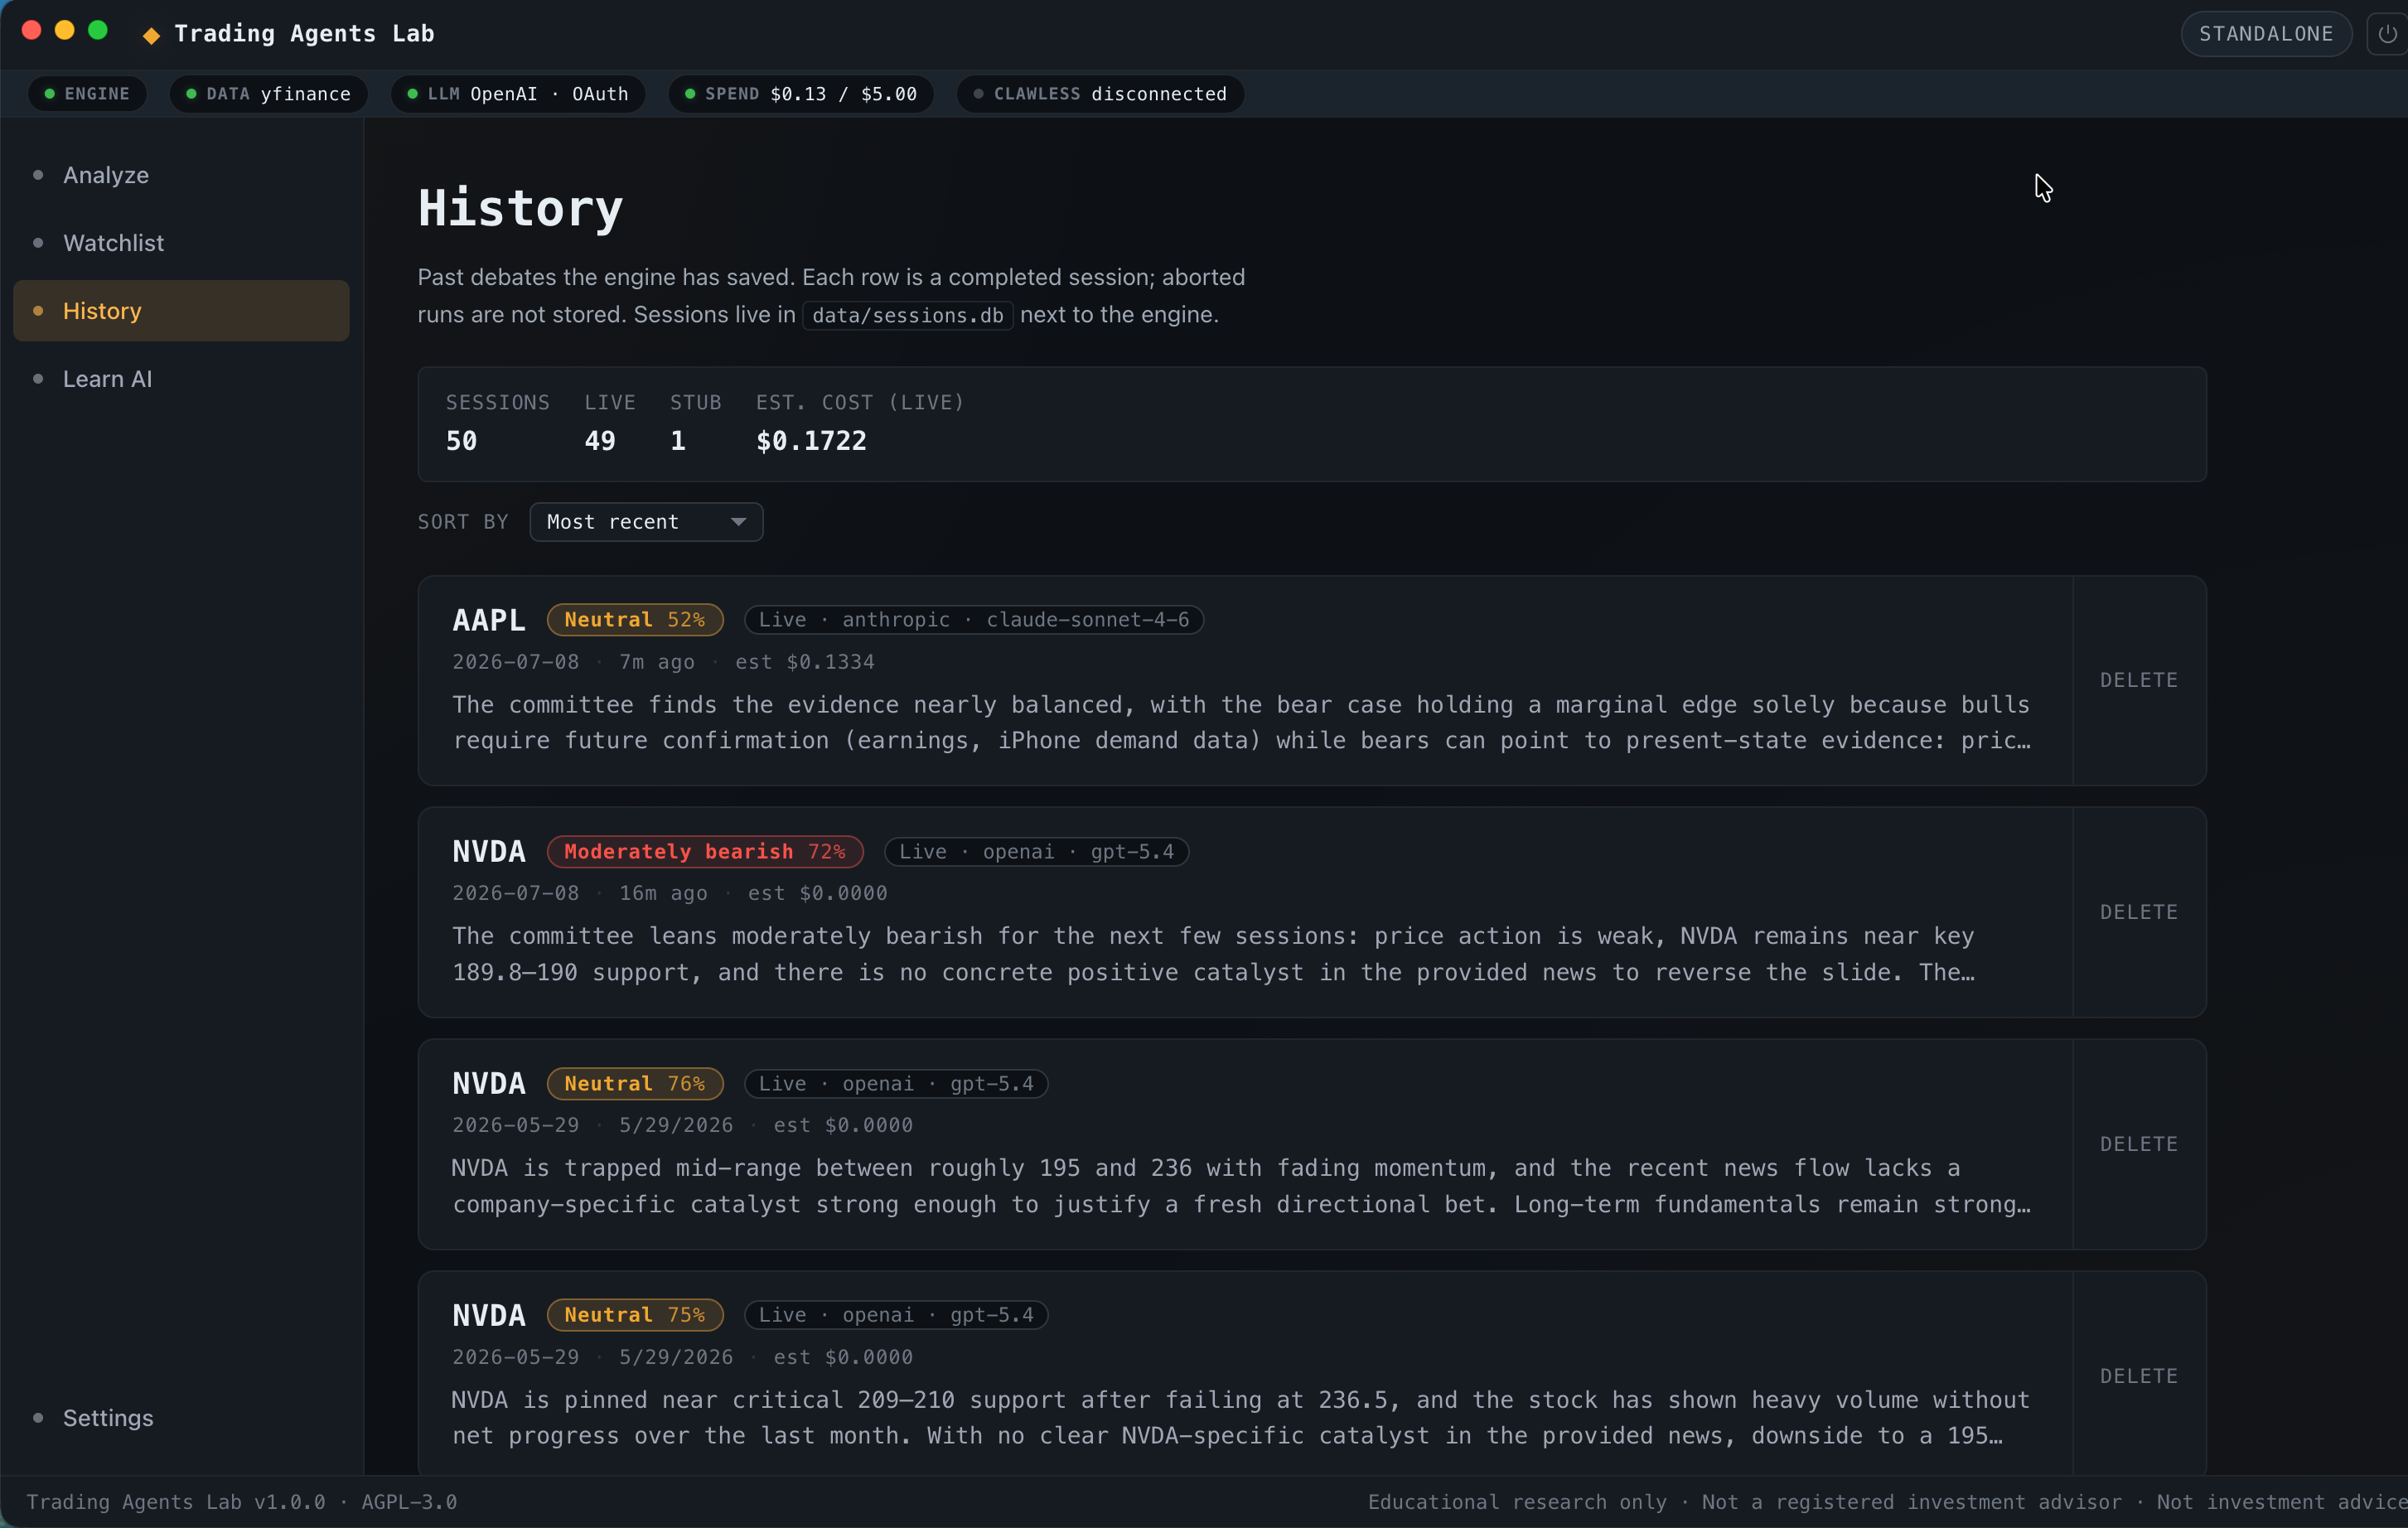This screenshot has height=1528, width=2408.
Task: Open the Learn AI sidebar item
Action: click(x=181, y=379)
